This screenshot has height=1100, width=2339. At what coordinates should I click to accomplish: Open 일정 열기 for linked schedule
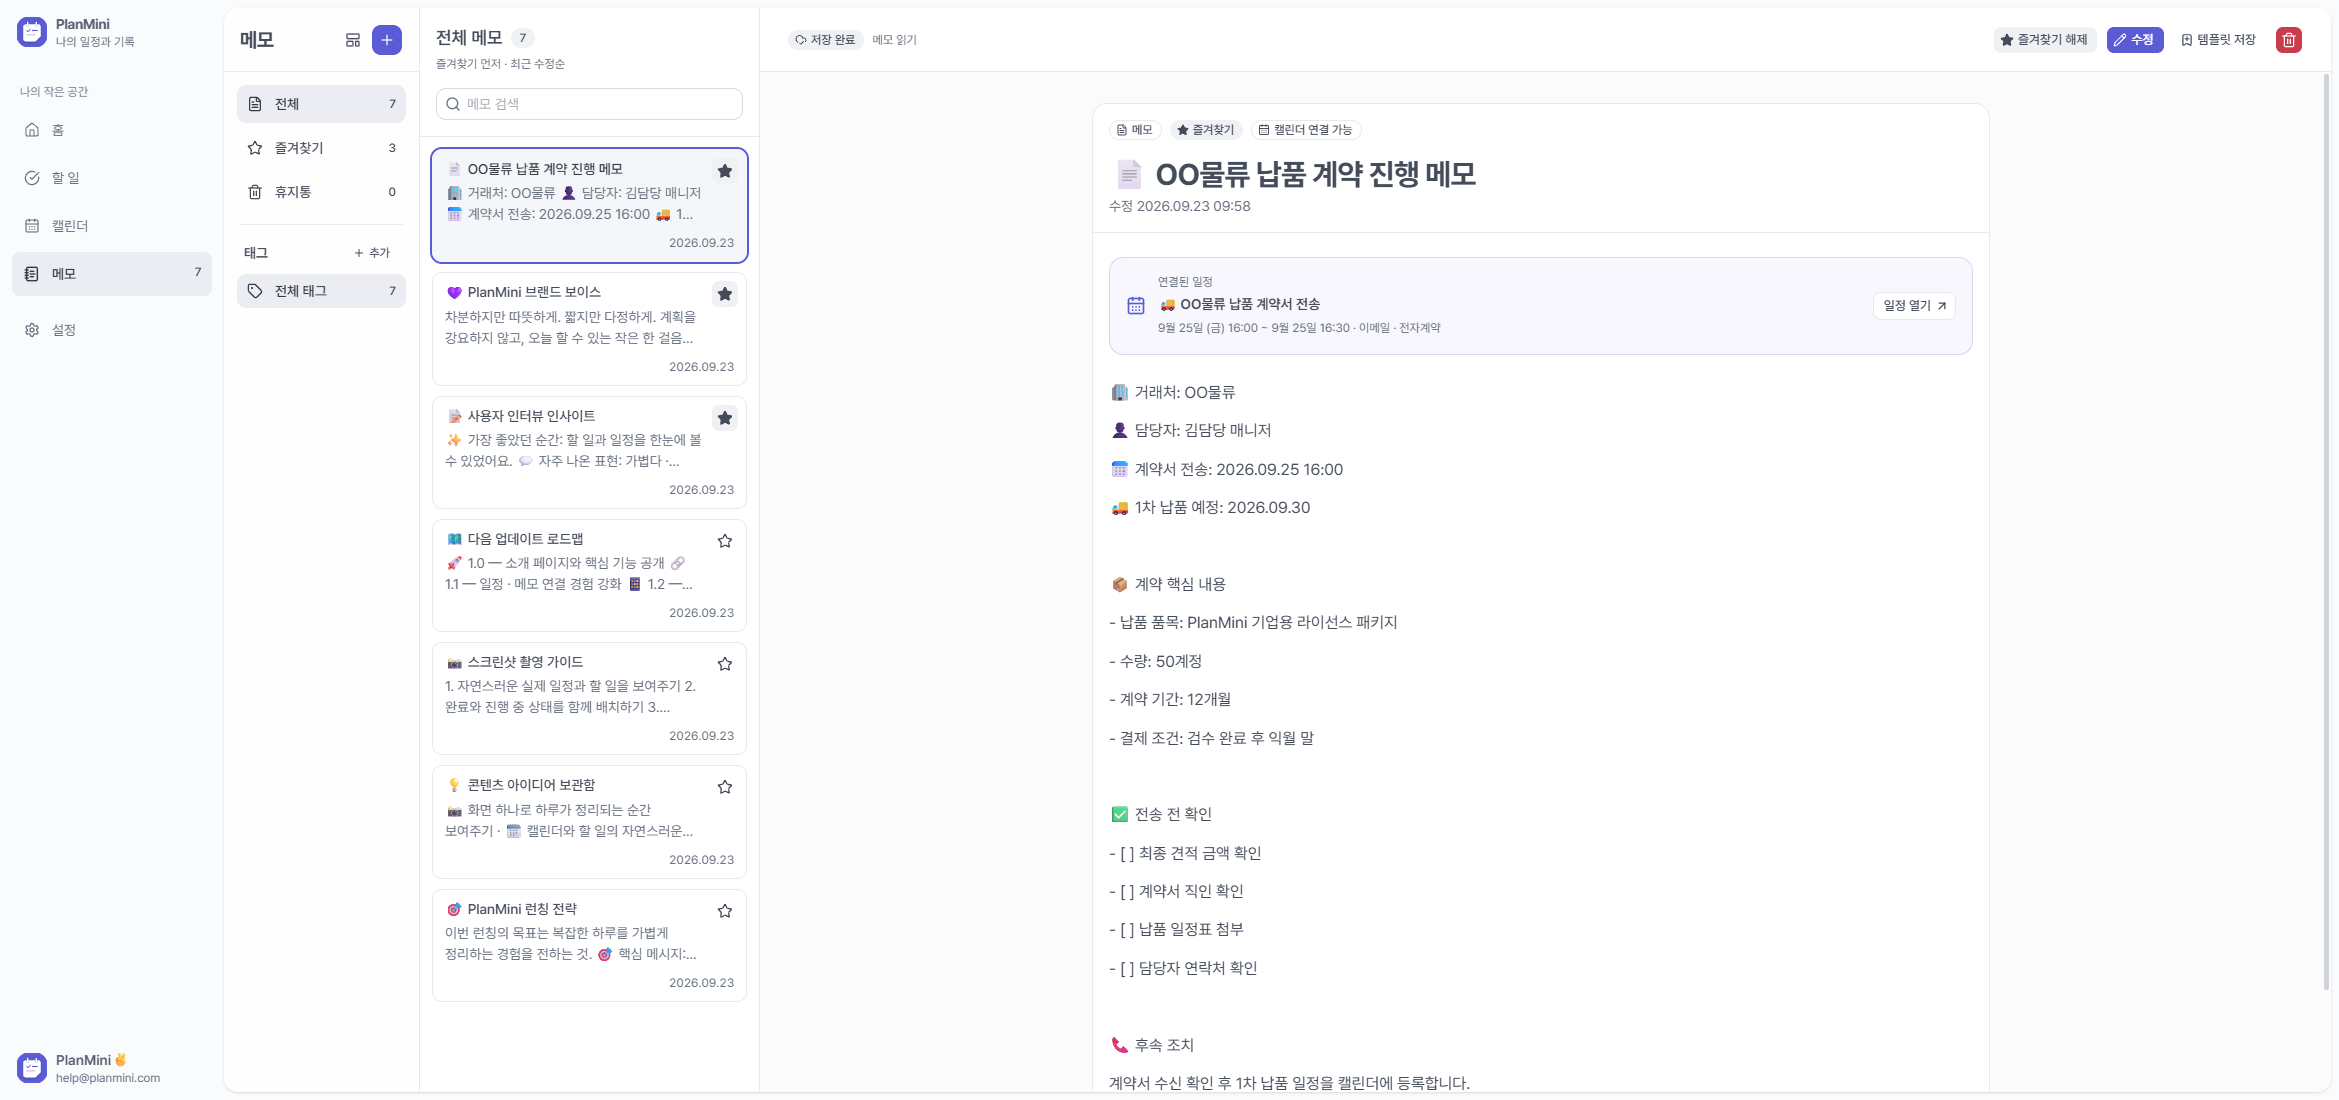[1914, 306]
